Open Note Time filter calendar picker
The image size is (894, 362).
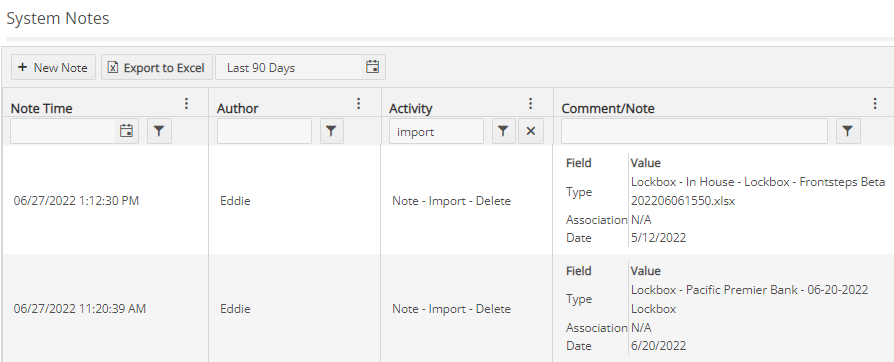pos(127,131)
